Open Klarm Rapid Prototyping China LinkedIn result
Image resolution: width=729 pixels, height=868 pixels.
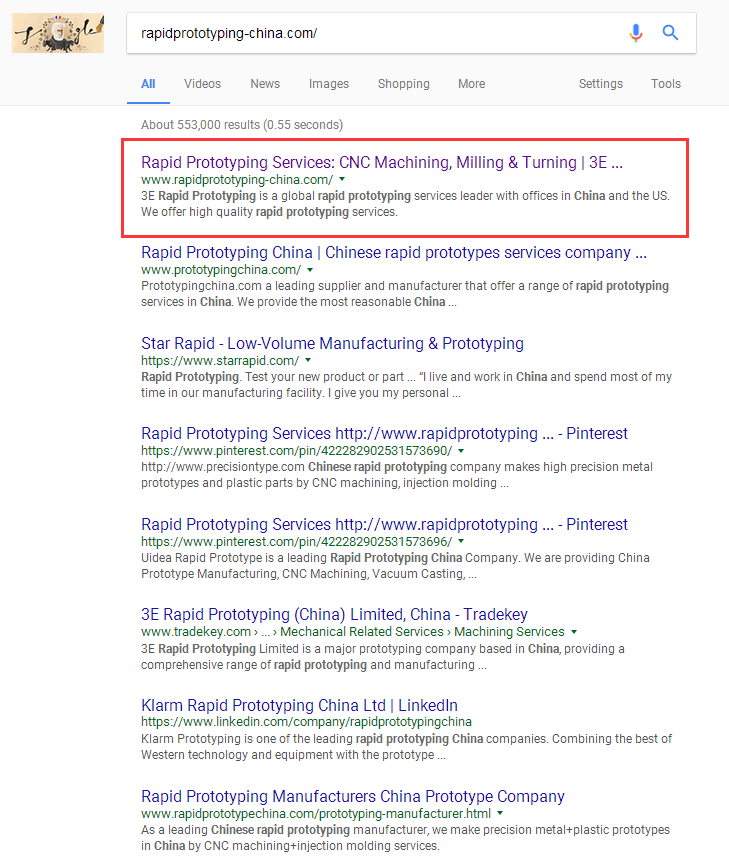[299, 705]
